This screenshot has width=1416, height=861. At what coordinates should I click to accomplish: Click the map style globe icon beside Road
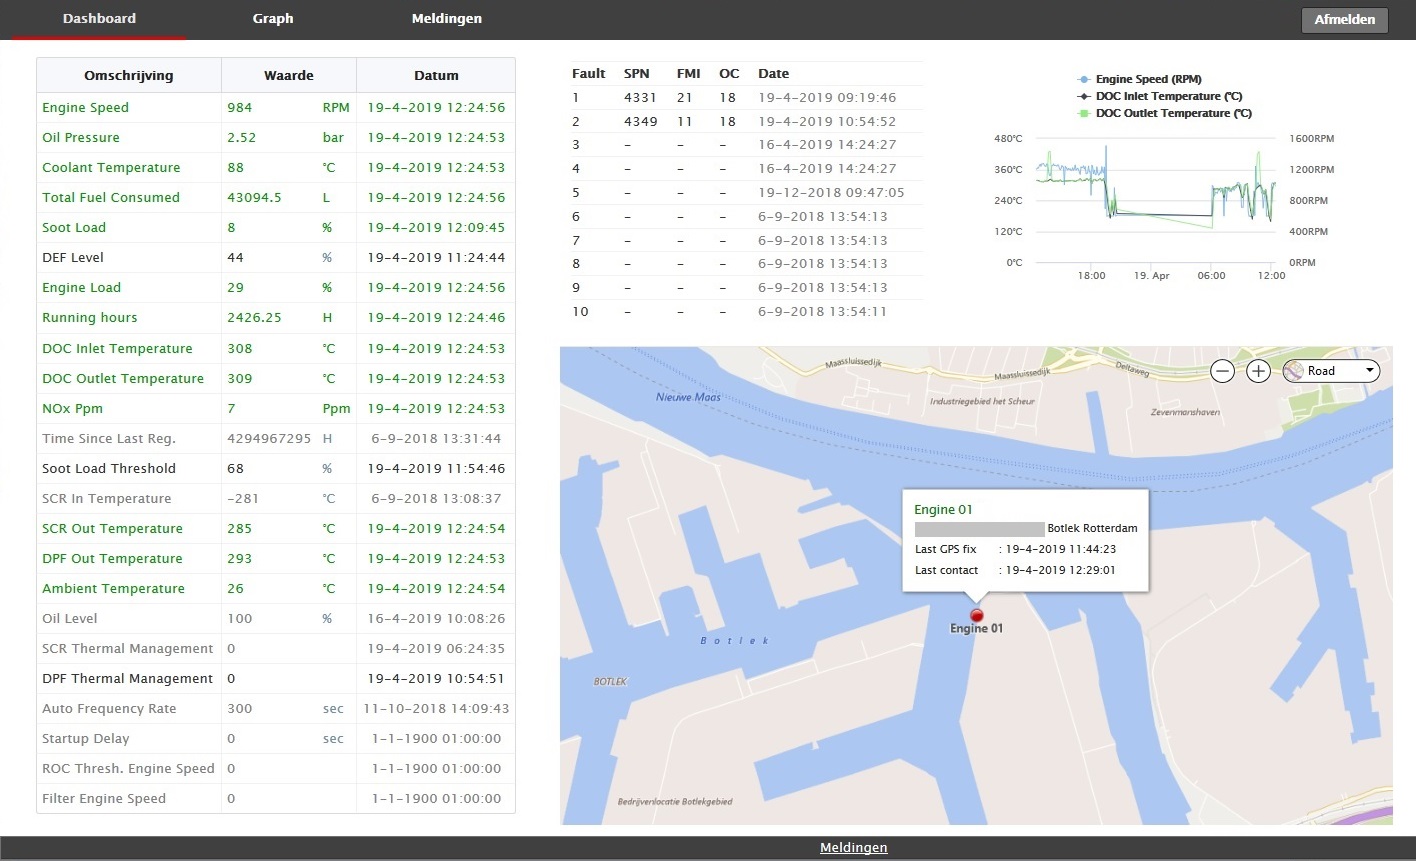click(x=1294, y=370)
